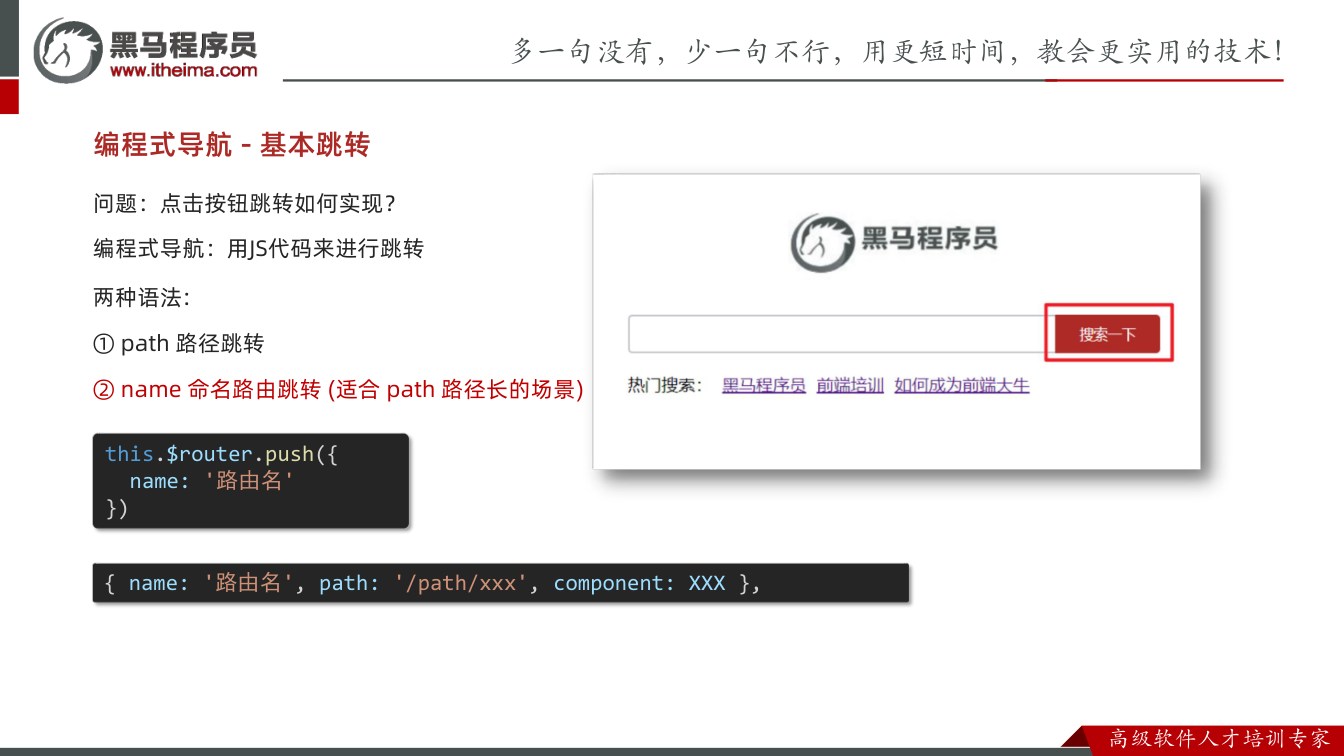
Task: Open the 黑马程序员 hot search link
Action: 764,385
